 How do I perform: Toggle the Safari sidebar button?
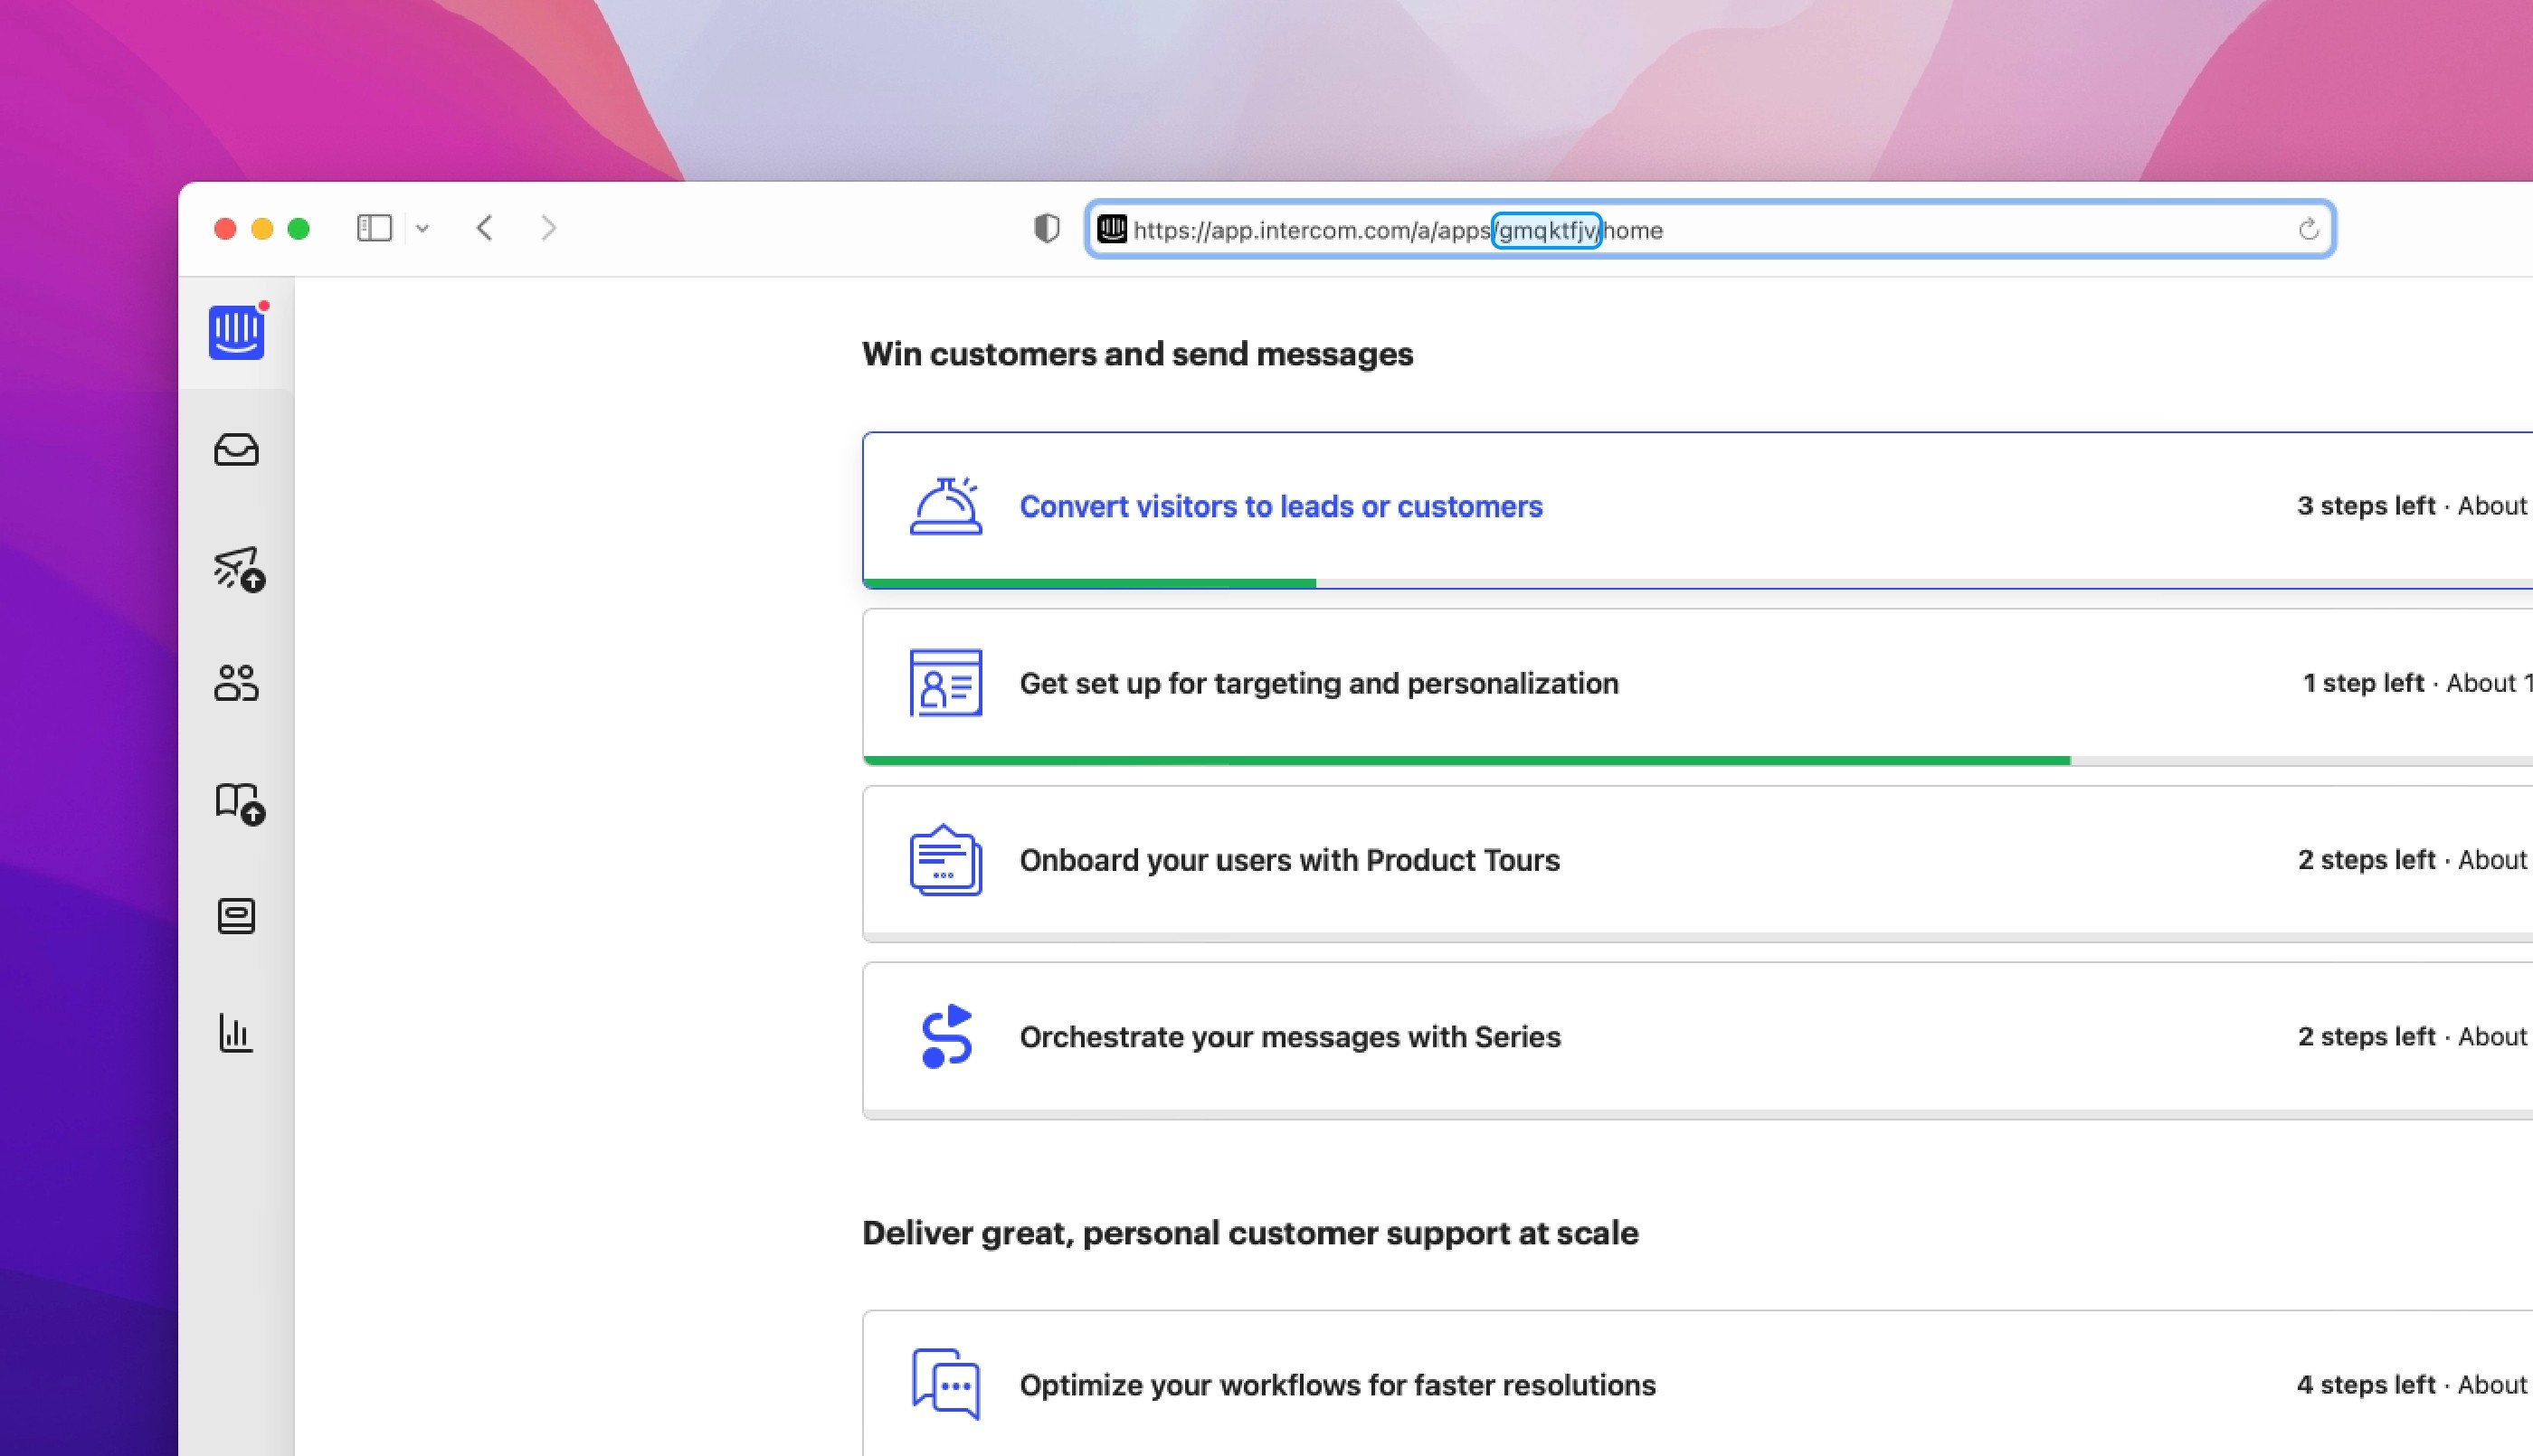coord(374,228)
